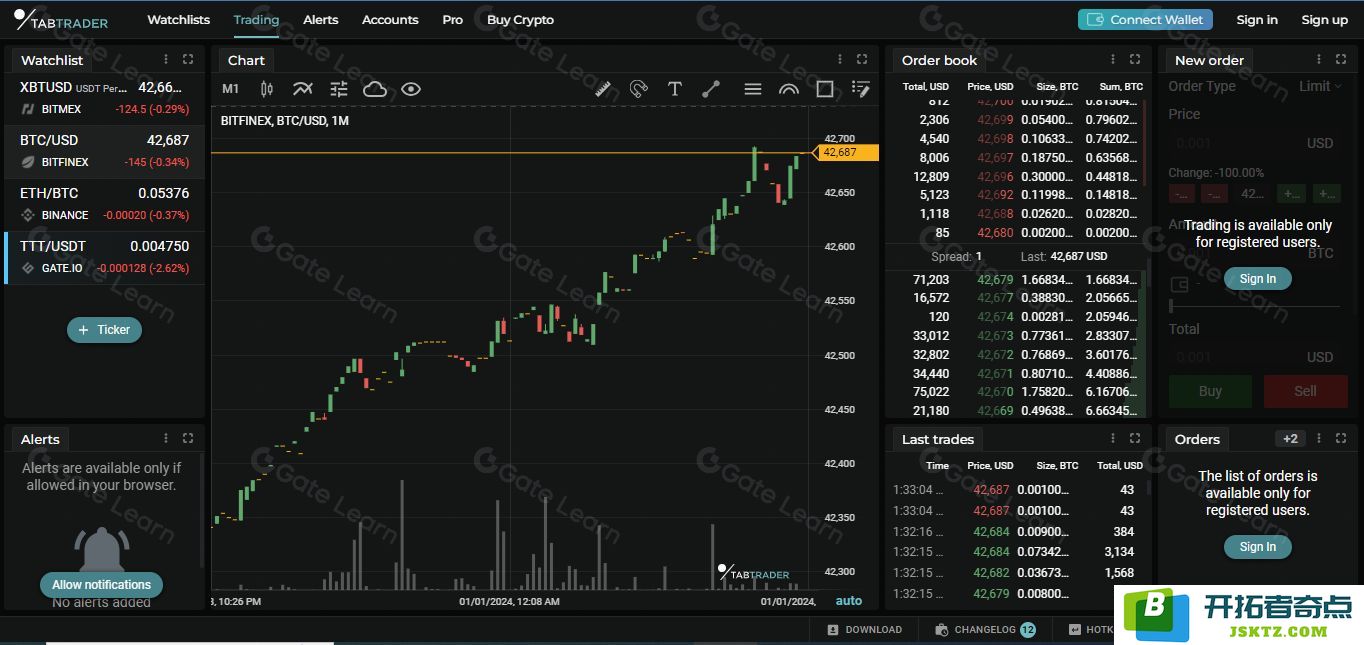Open Watchlist panel options menu
This screenshot has height=645, width=1364.
pyautogui.click(x=166, y=60)
